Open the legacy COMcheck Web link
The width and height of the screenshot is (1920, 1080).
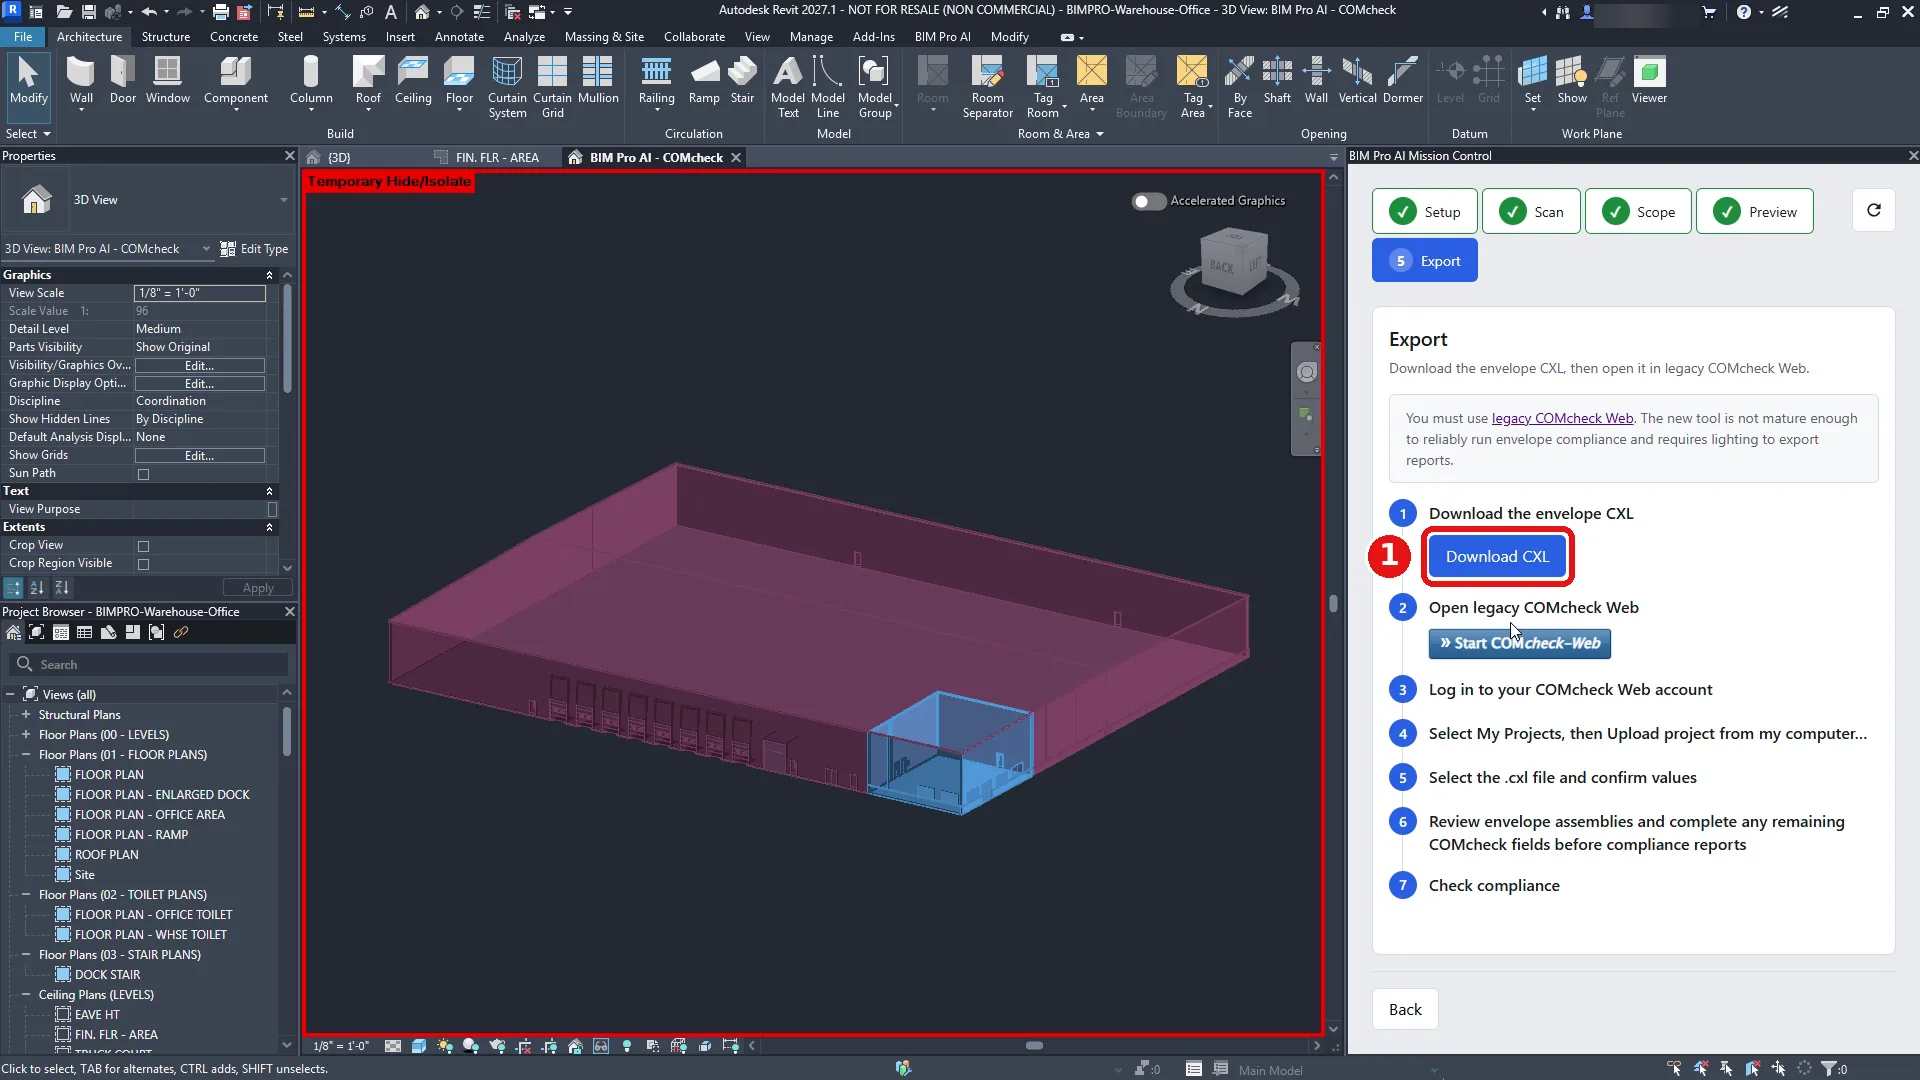pos(1562,419)
